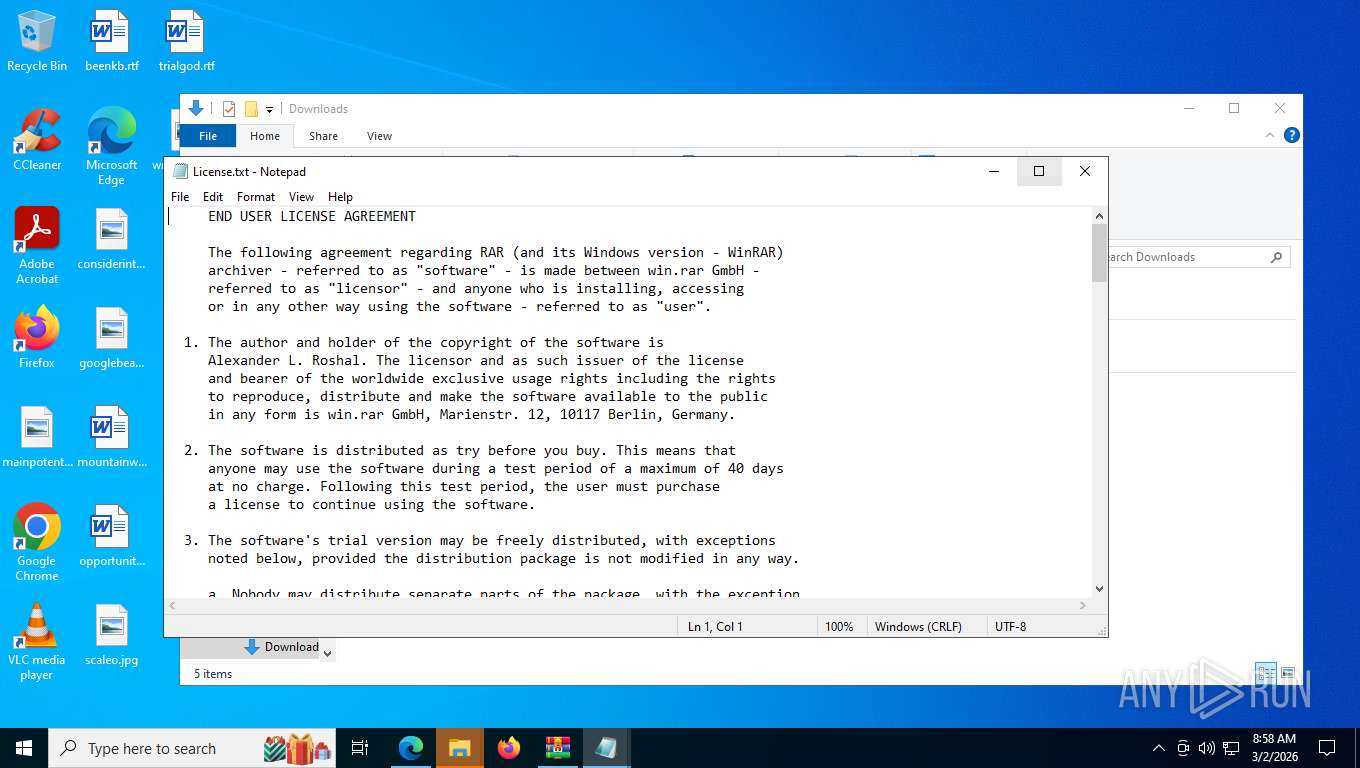Select the Download item in Explorer sidebar

(x=282, y=647)
